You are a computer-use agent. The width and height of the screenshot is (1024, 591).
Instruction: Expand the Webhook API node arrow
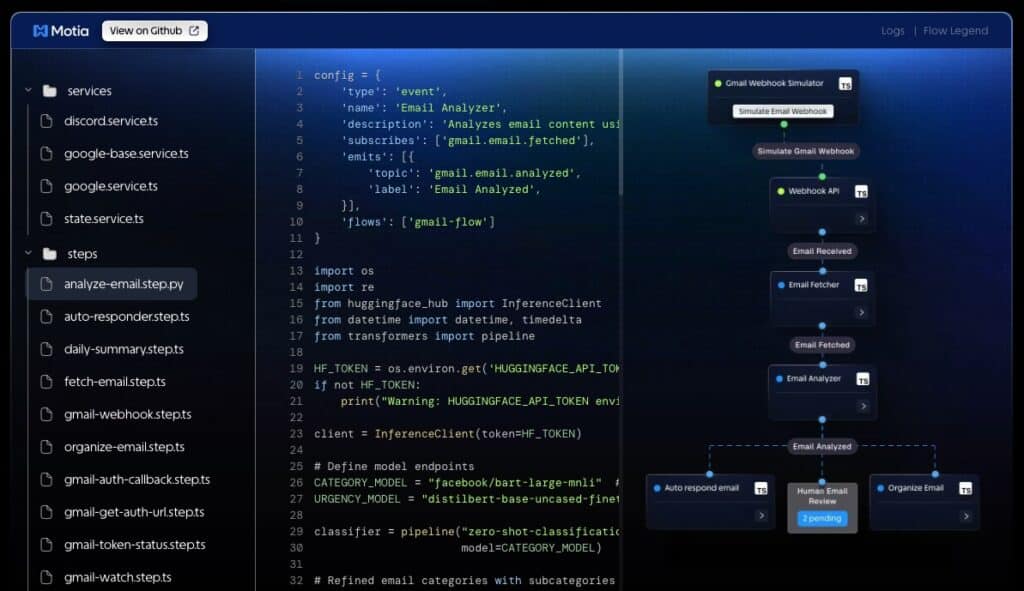pos(861,218)
